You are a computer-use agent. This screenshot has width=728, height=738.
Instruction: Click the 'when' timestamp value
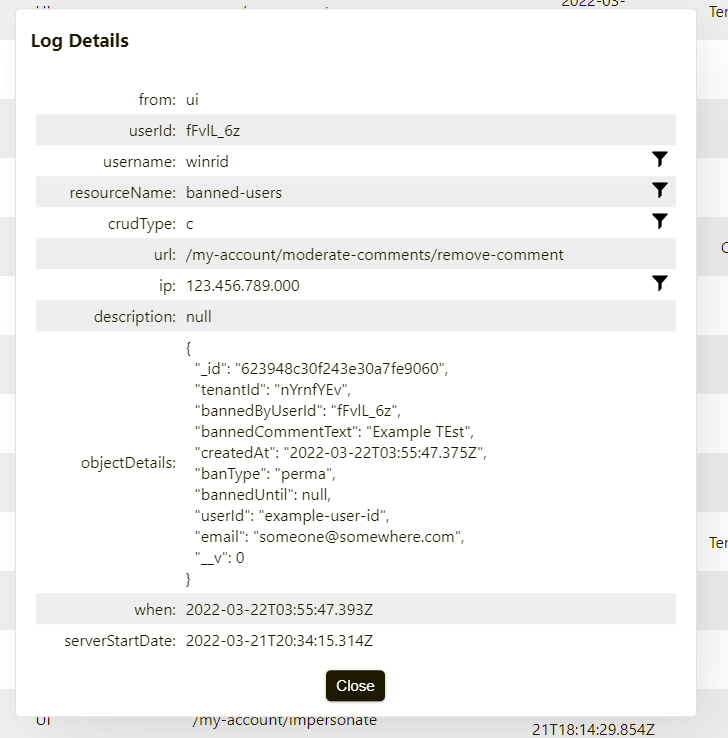click(279, 610)
